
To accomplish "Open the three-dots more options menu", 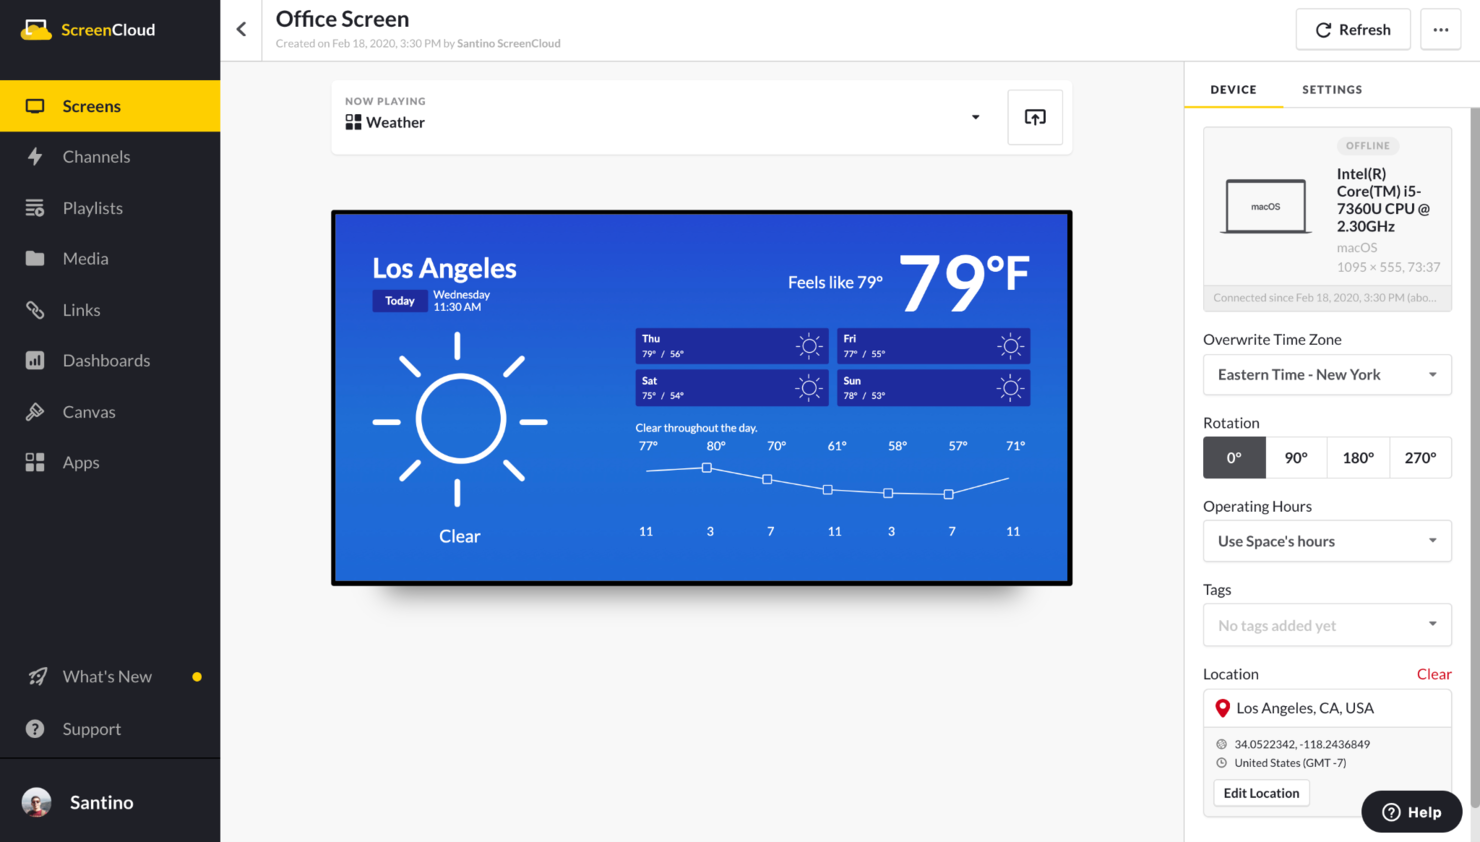I will pos(1441,30).
